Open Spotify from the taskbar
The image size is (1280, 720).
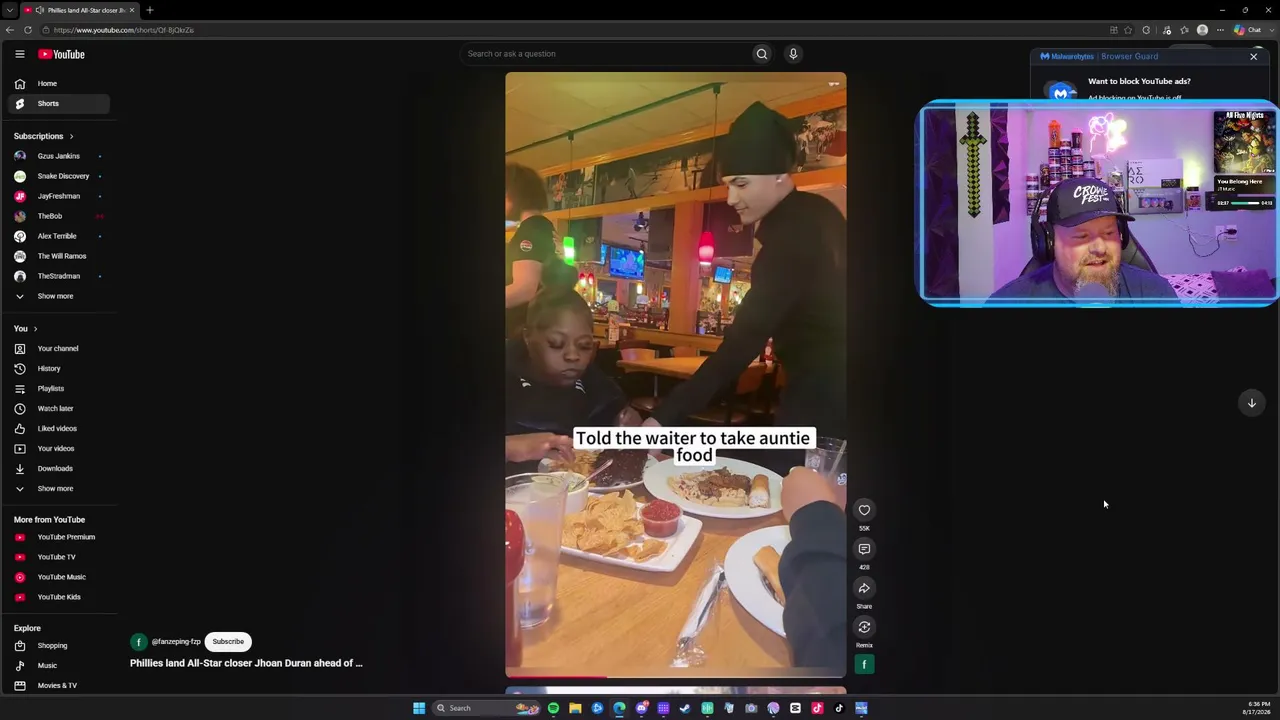pos(553,708)
